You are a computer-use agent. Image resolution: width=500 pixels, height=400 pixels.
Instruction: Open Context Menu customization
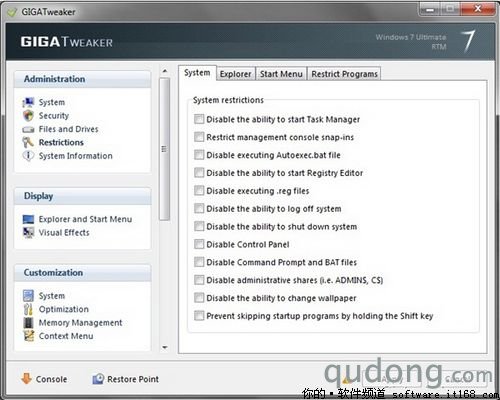(x=66, y=336)
